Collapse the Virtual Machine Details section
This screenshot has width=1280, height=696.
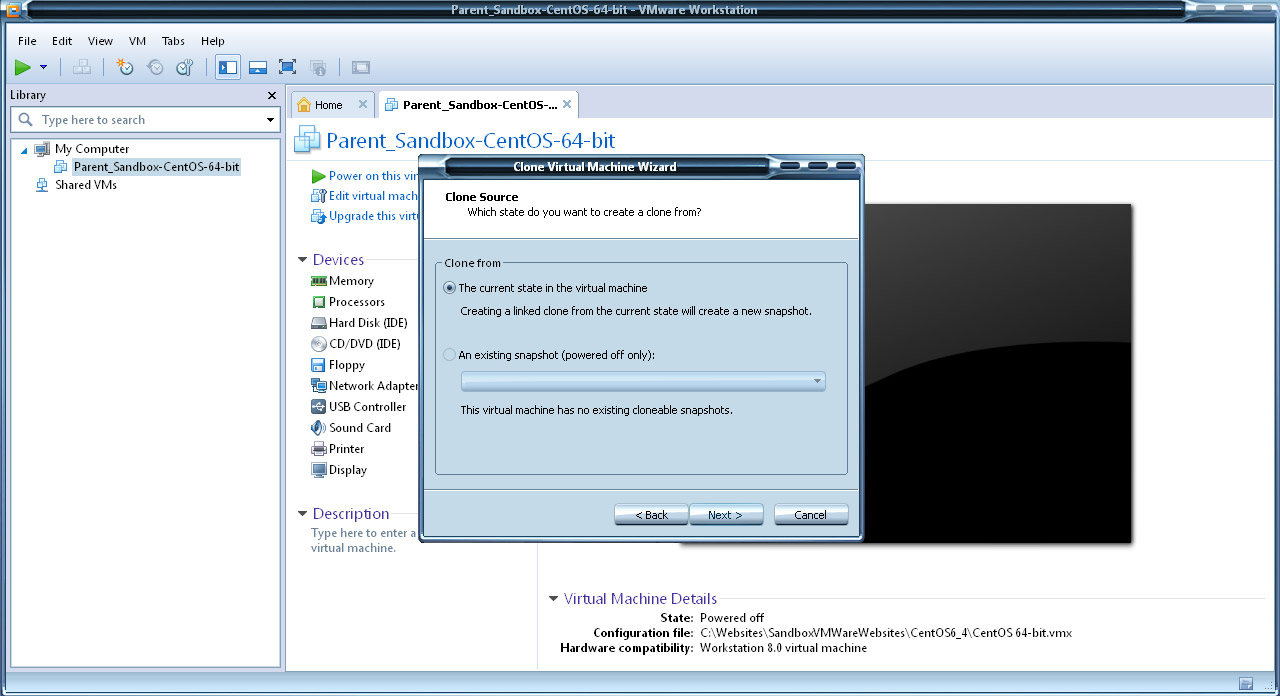tap(554, 599)
